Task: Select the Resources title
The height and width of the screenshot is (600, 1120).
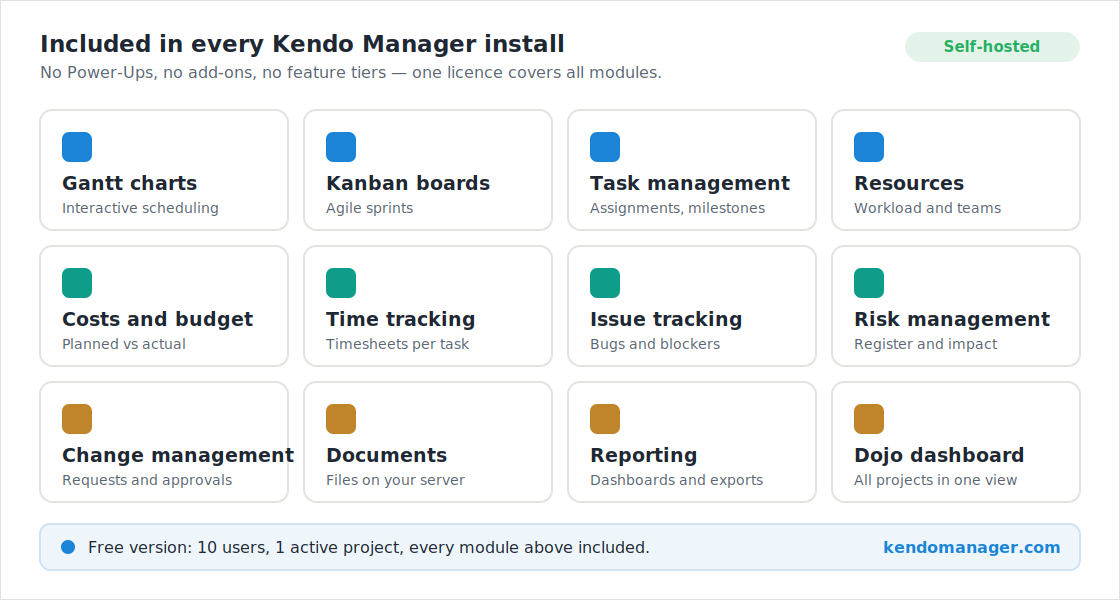Action: point(909,184)
